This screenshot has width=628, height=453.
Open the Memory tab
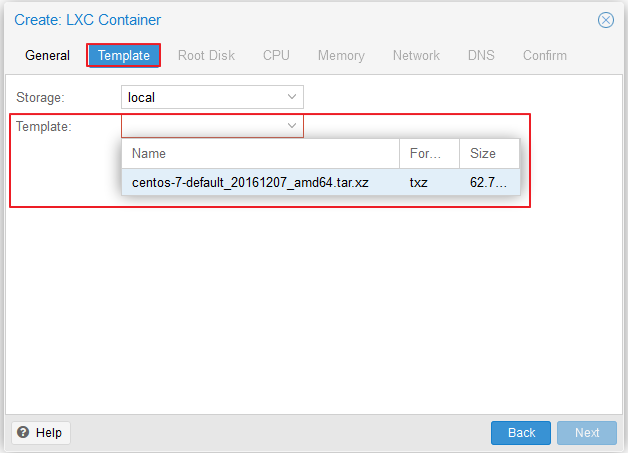[x=341, y=55]
